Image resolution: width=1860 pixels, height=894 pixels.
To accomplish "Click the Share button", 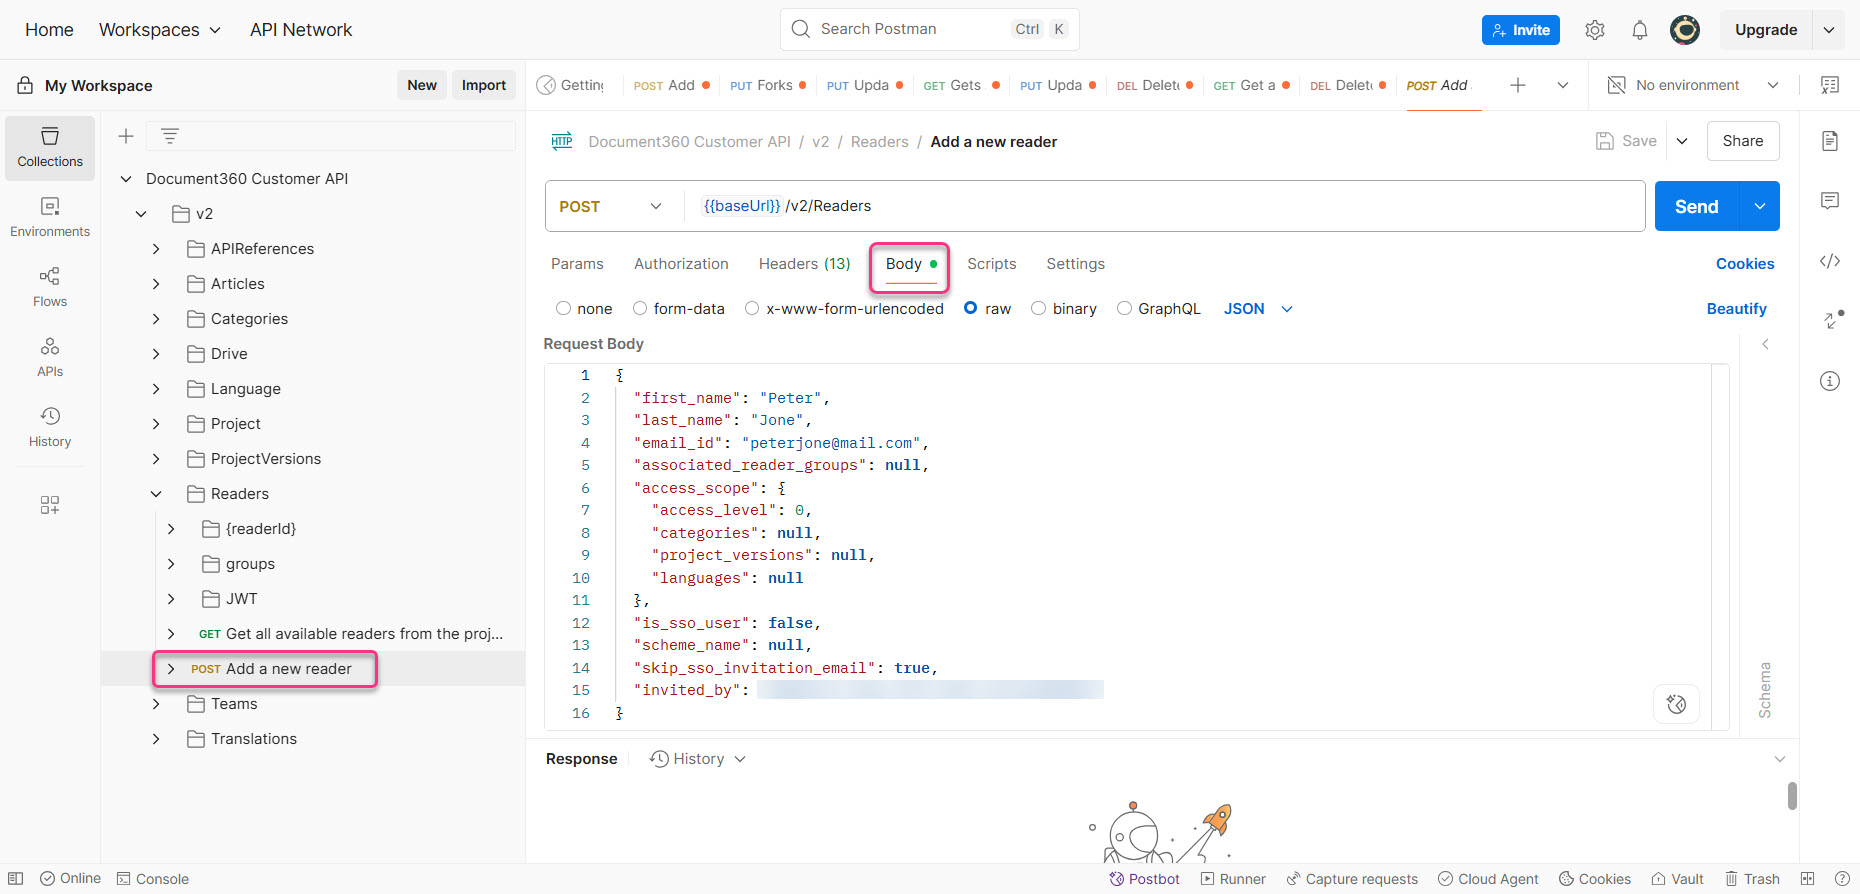I will point(1743,141).
